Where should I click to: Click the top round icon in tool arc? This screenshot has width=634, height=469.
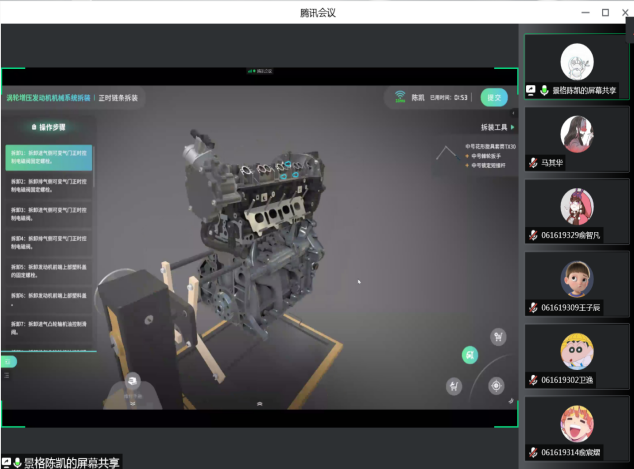[x=497, y=337]
